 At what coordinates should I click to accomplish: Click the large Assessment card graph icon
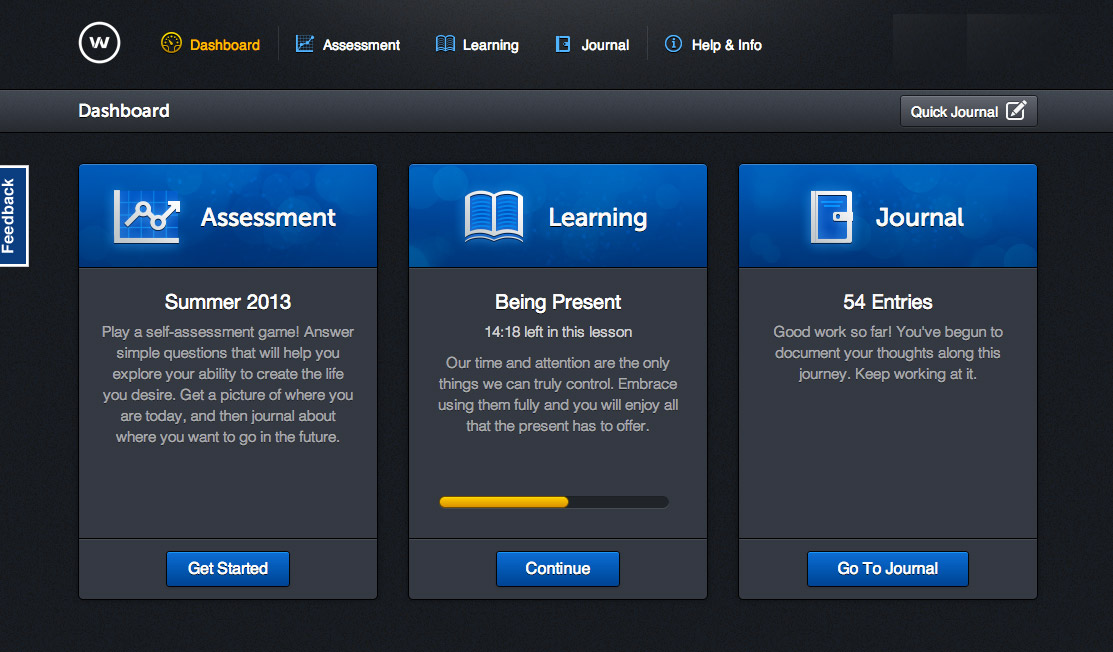pyautogui.click(x=147, y=216)
